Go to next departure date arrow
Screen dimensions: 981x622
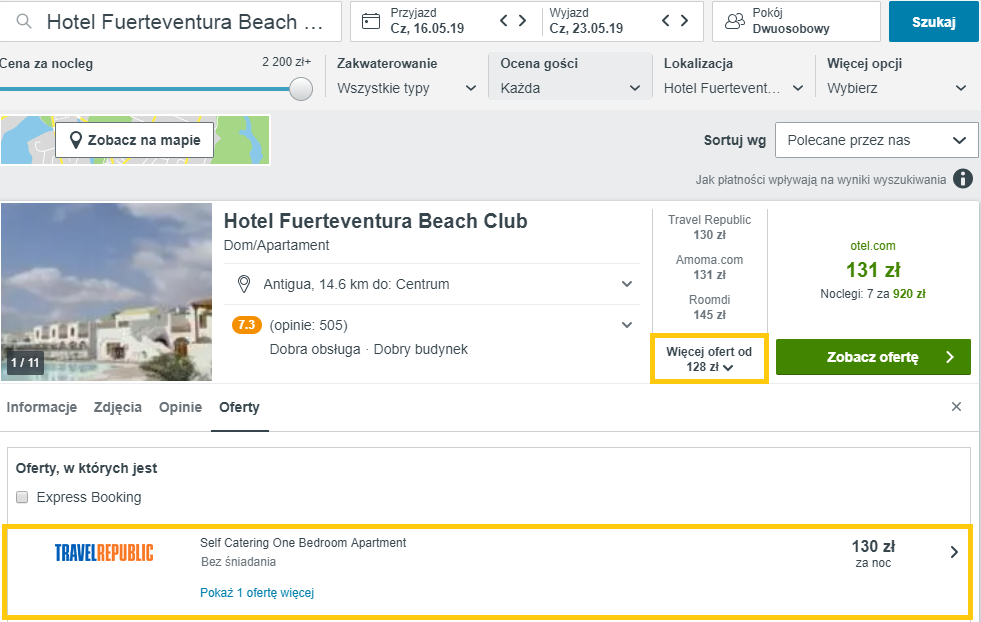pyautogui.click(x=684, y=21)
